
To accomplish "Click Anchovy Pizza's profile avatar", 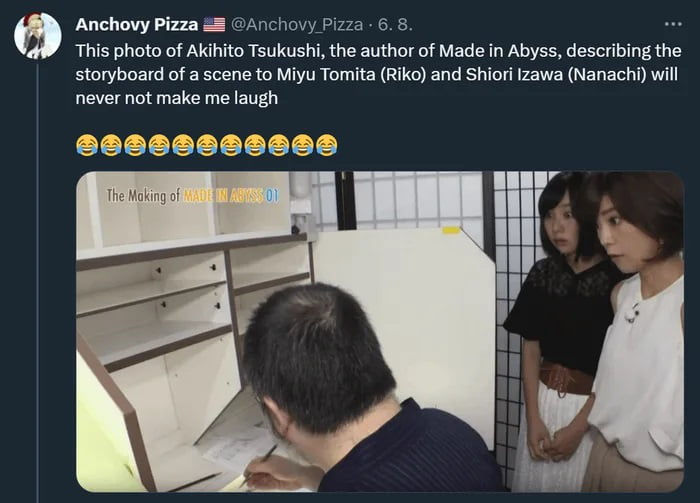I will [x=38, y=36].
